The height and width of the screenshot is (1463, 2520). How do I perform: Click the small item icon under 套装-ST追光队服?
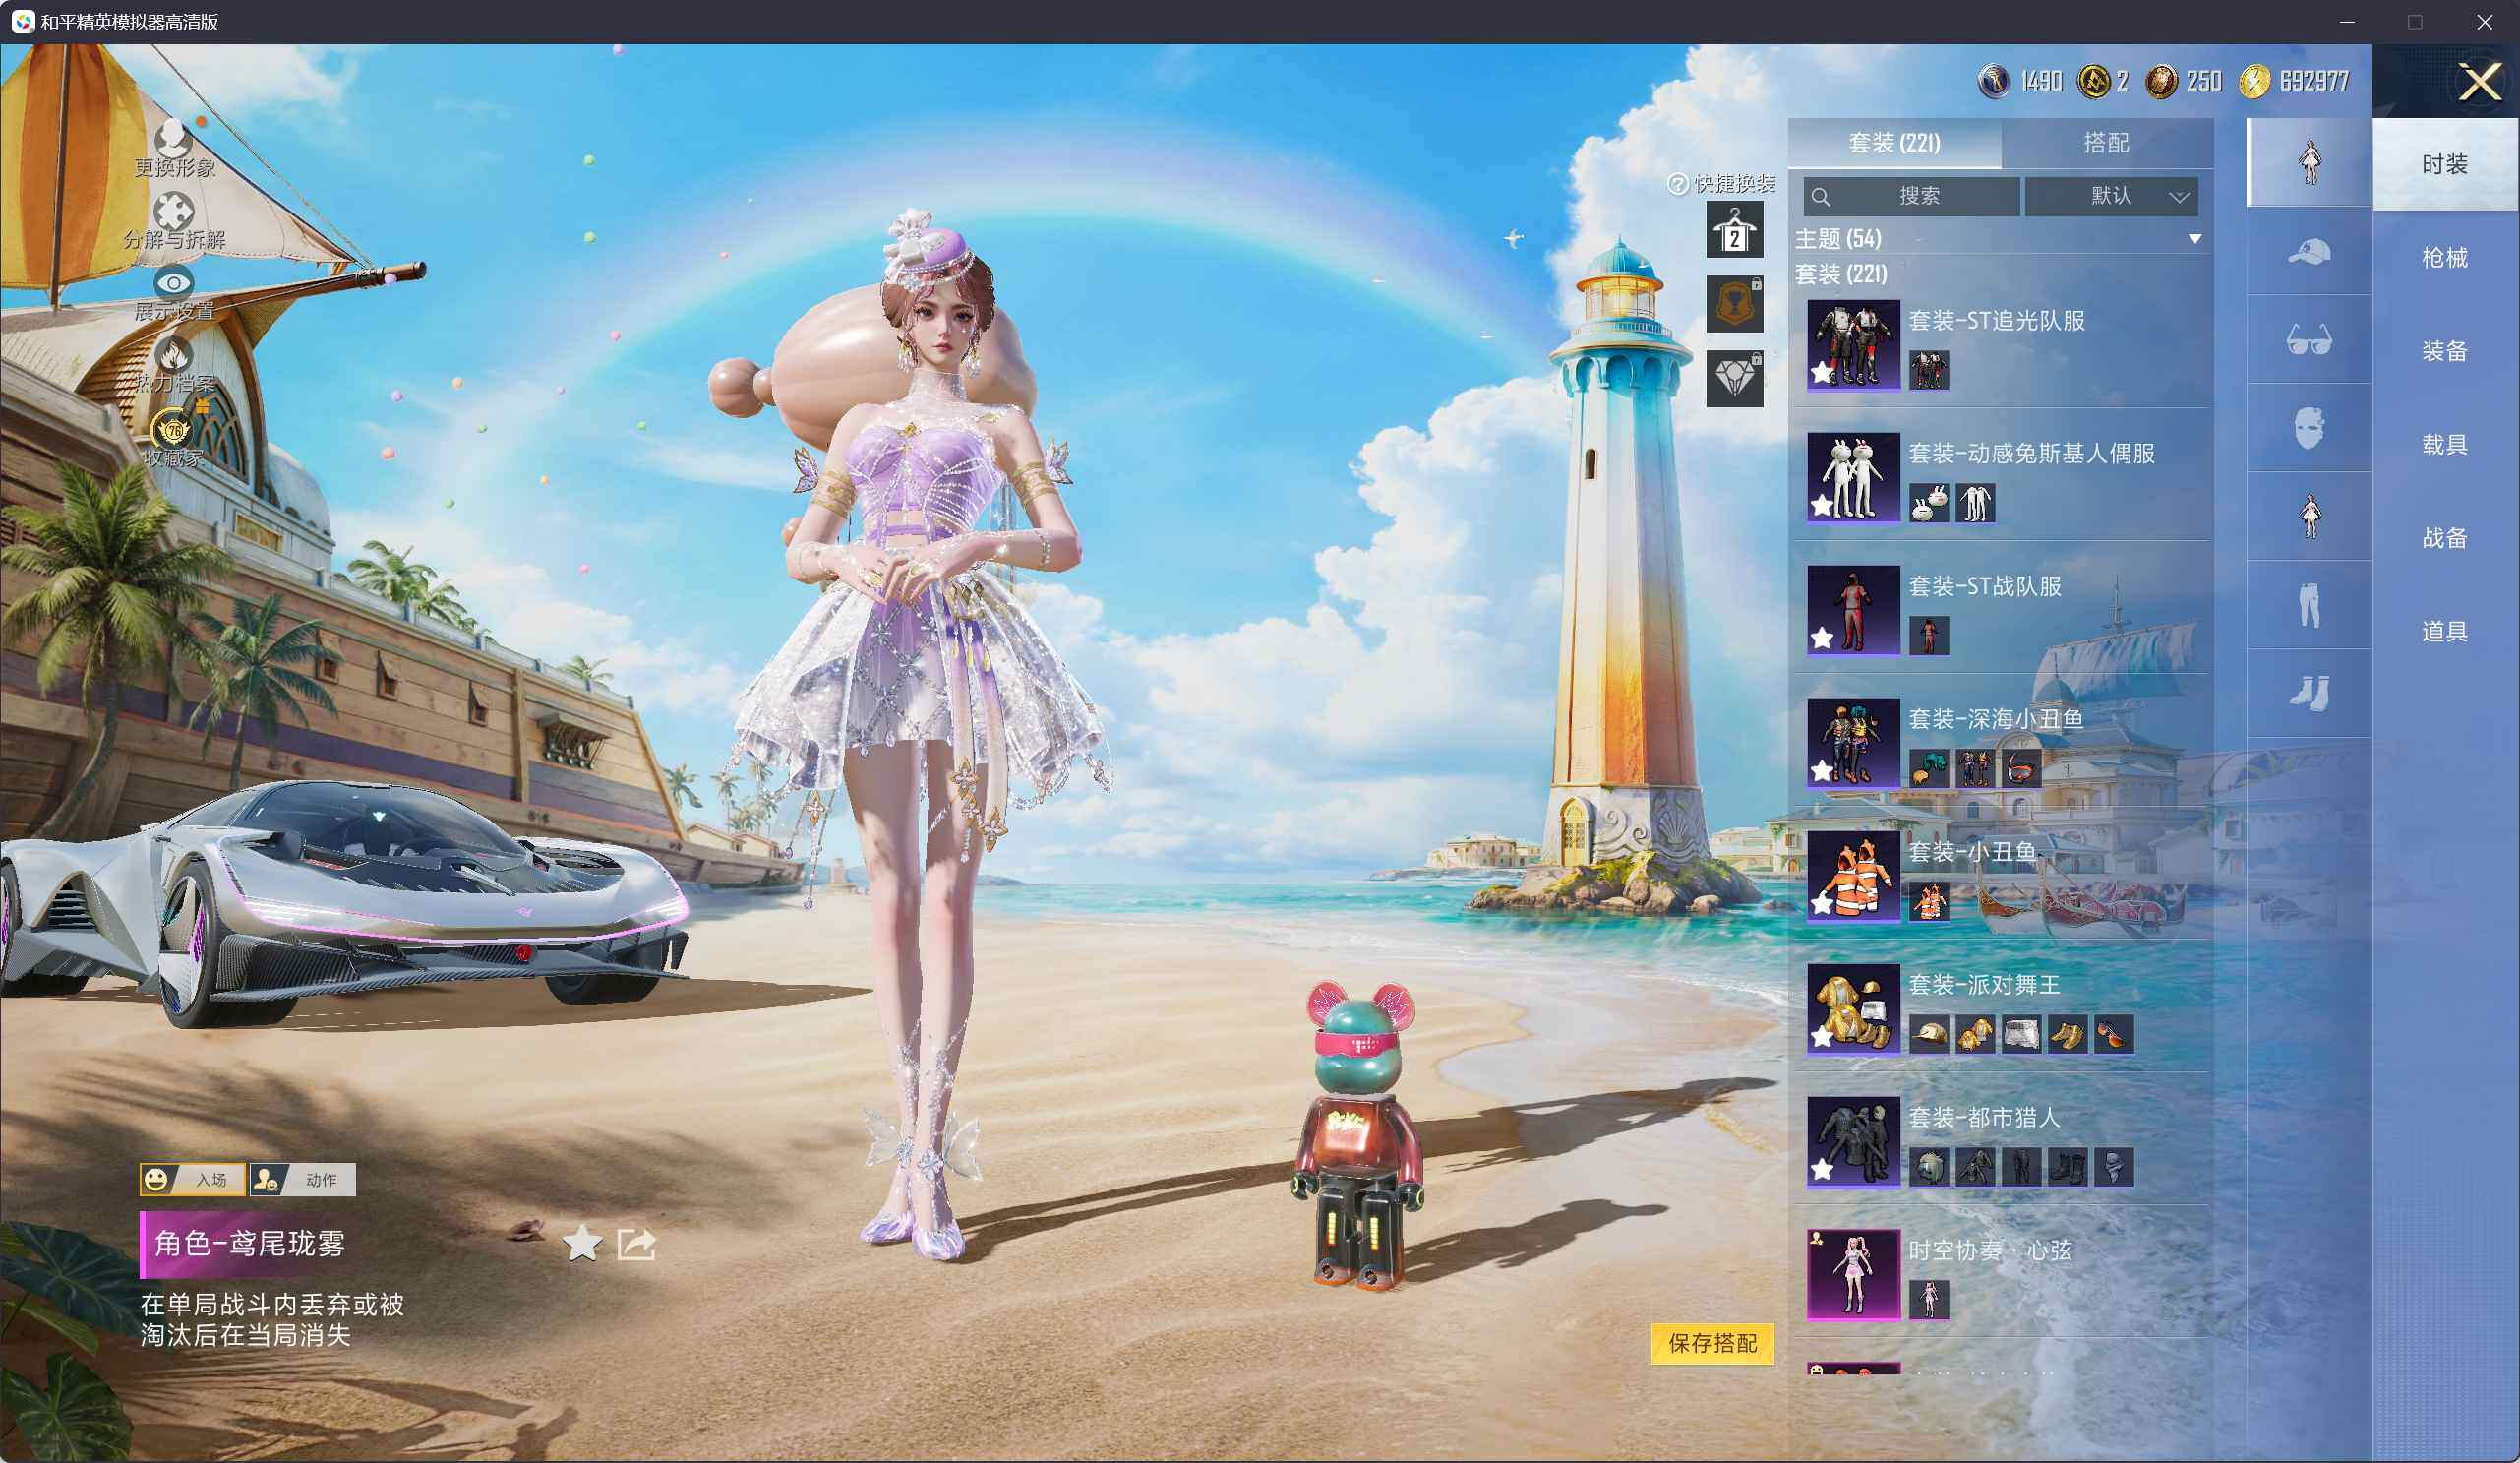(1928, 370)
